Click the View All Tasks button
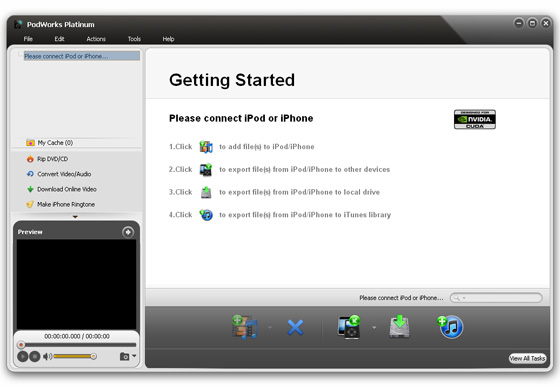 [x=527, y=358]
